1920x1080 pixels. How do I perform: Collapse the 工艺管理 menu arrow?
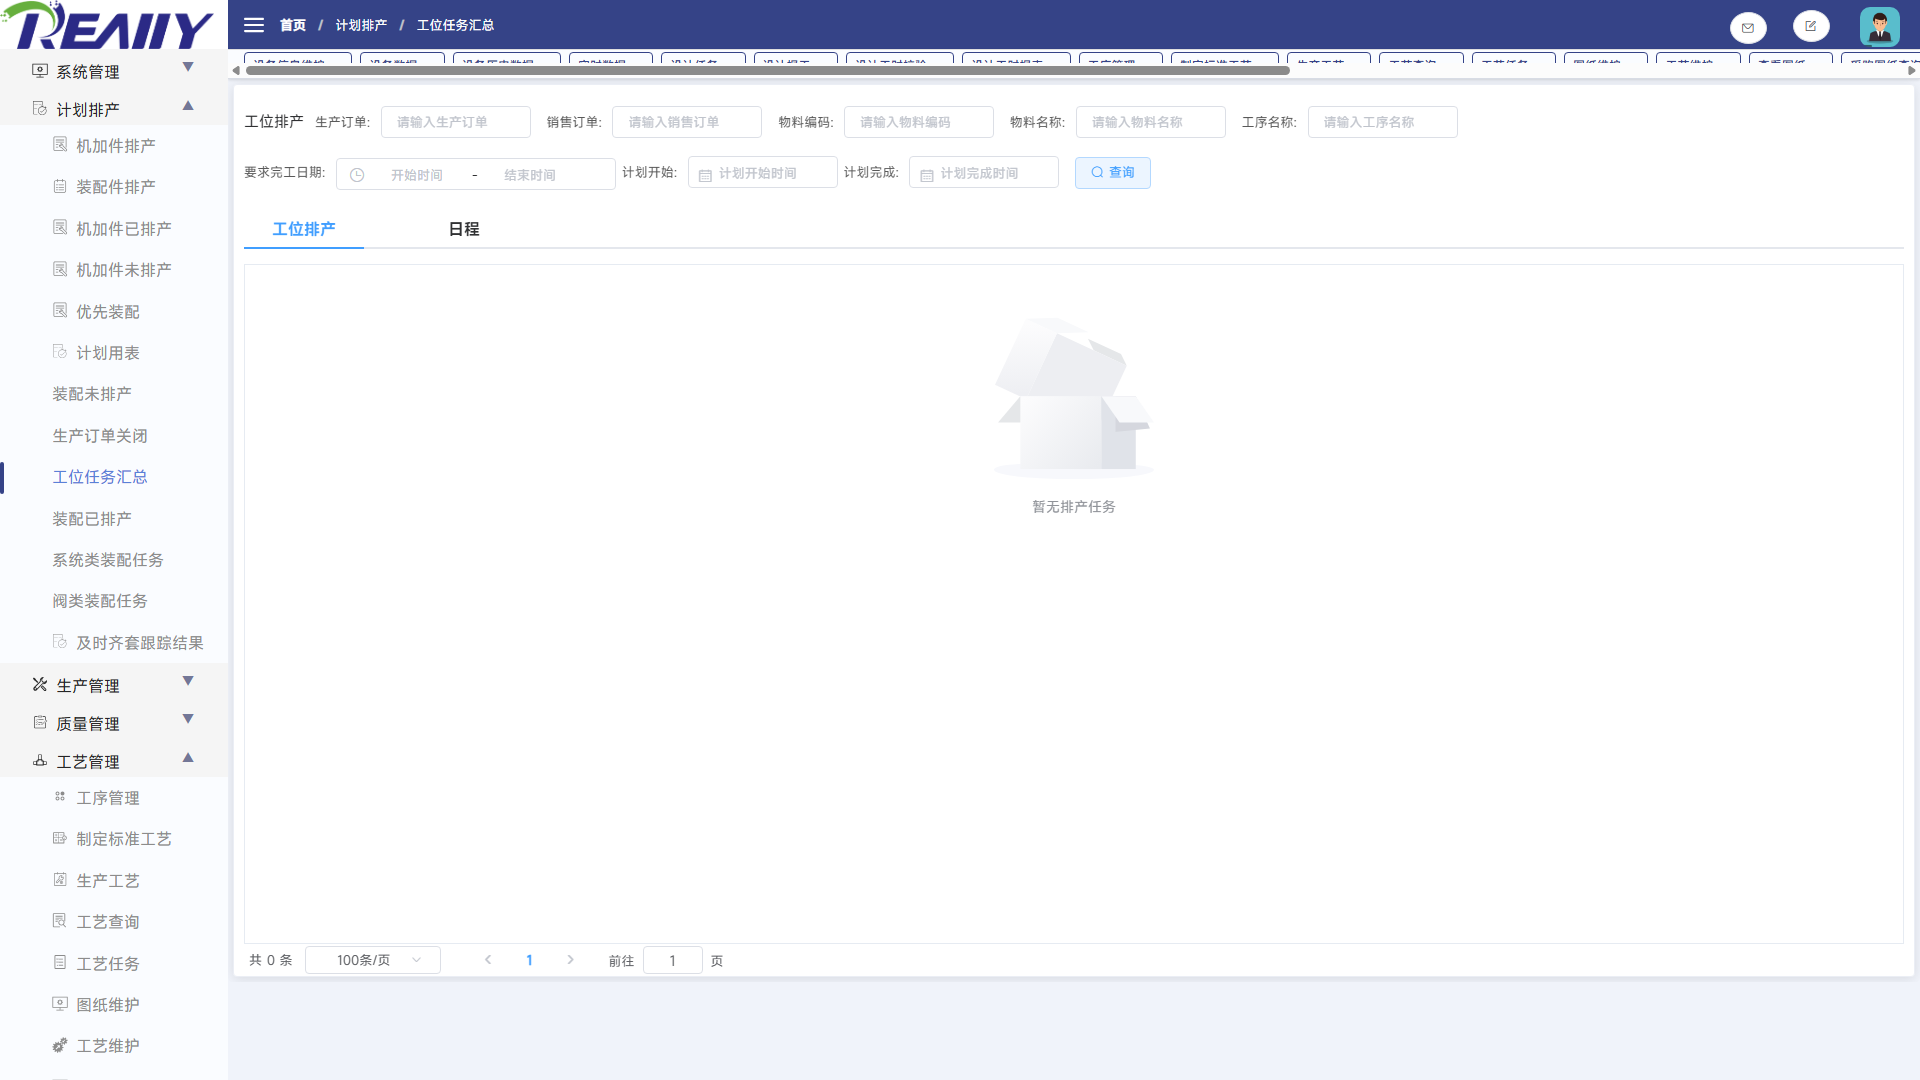click(x=188, y=757)
